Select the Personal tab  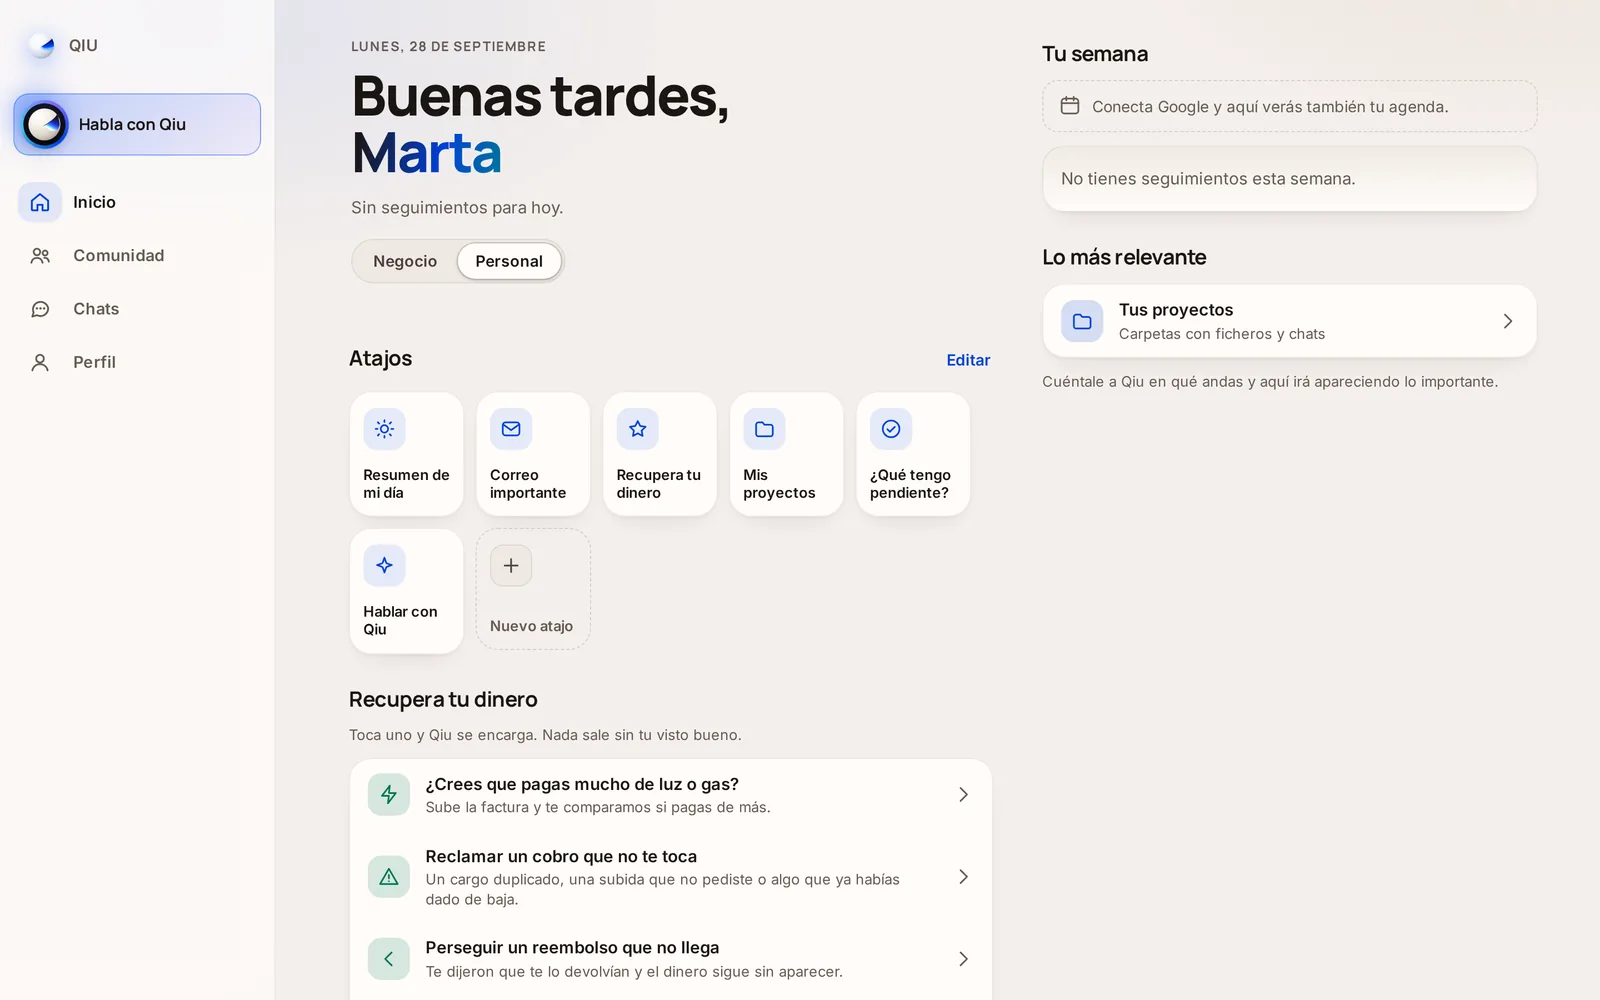point(509,261)
